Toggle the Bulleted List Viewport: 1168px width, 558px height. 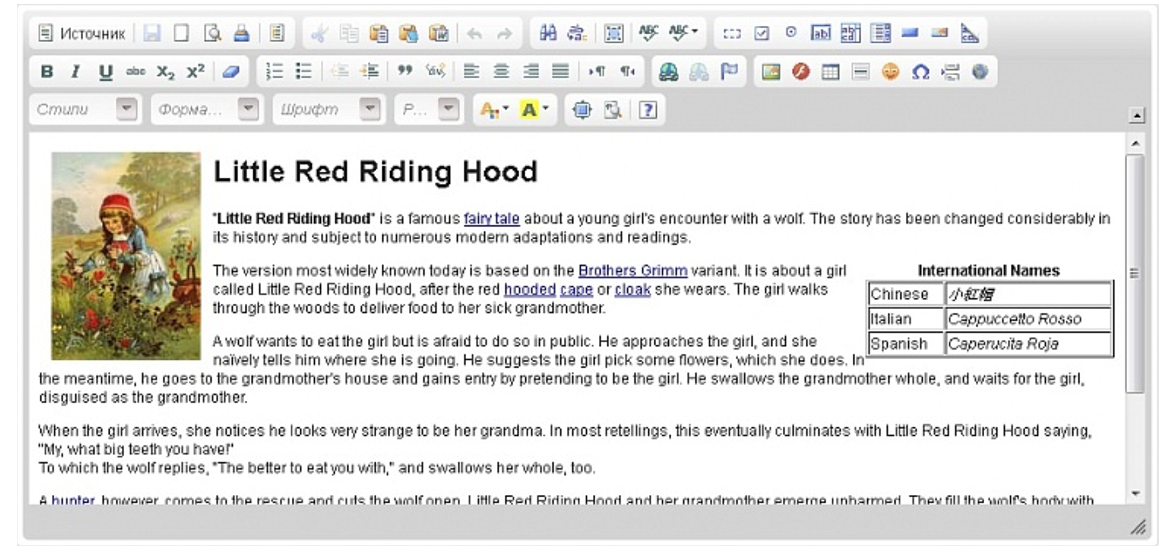coord(304,72)
